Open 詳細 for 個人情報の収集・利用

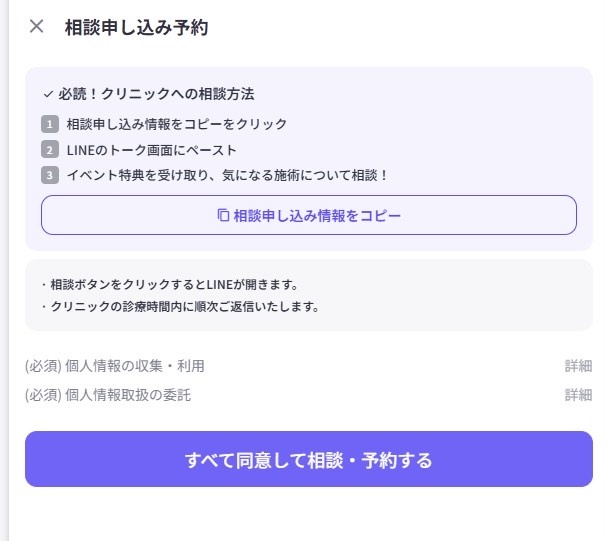[x=578, y=366]
